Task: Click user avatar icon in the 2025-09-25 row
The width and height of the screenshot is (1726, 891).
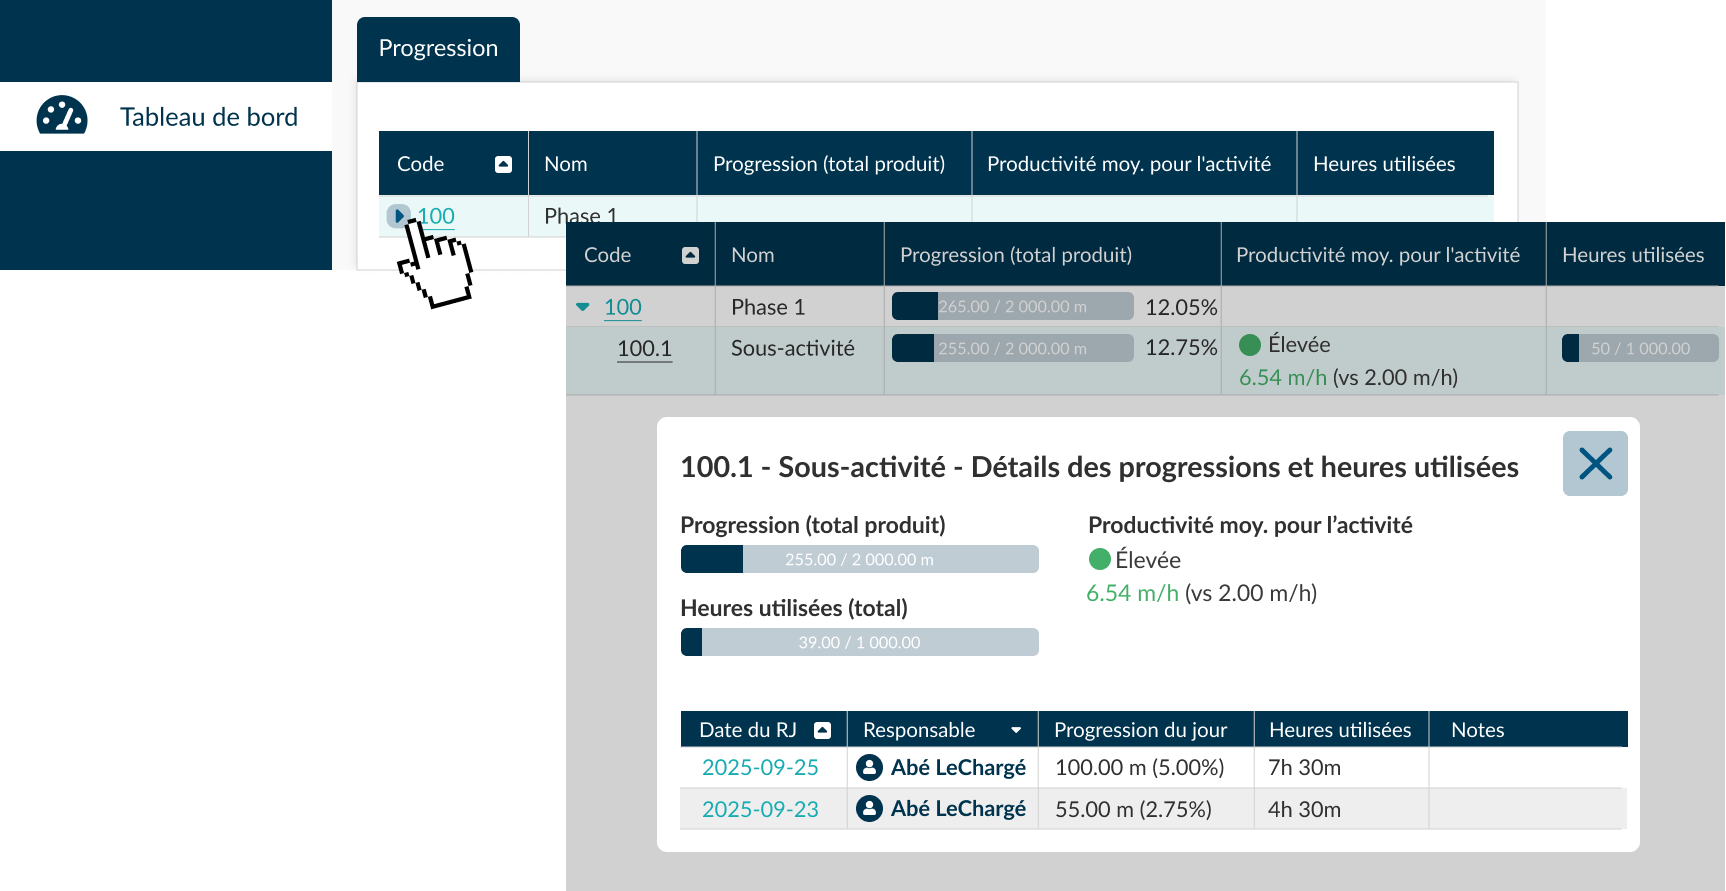Action: pyautogui.click(x=870, y=767)
